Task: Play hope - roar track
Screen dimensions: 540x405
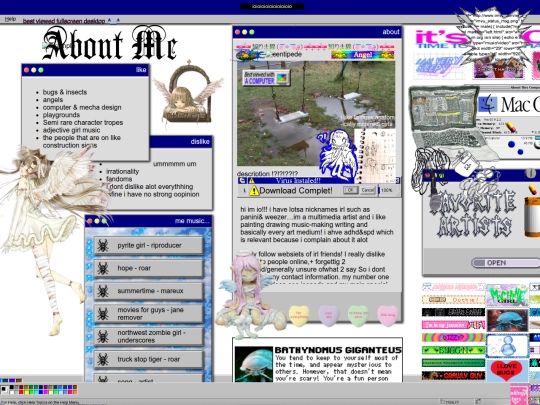Action: coord(149,268)
